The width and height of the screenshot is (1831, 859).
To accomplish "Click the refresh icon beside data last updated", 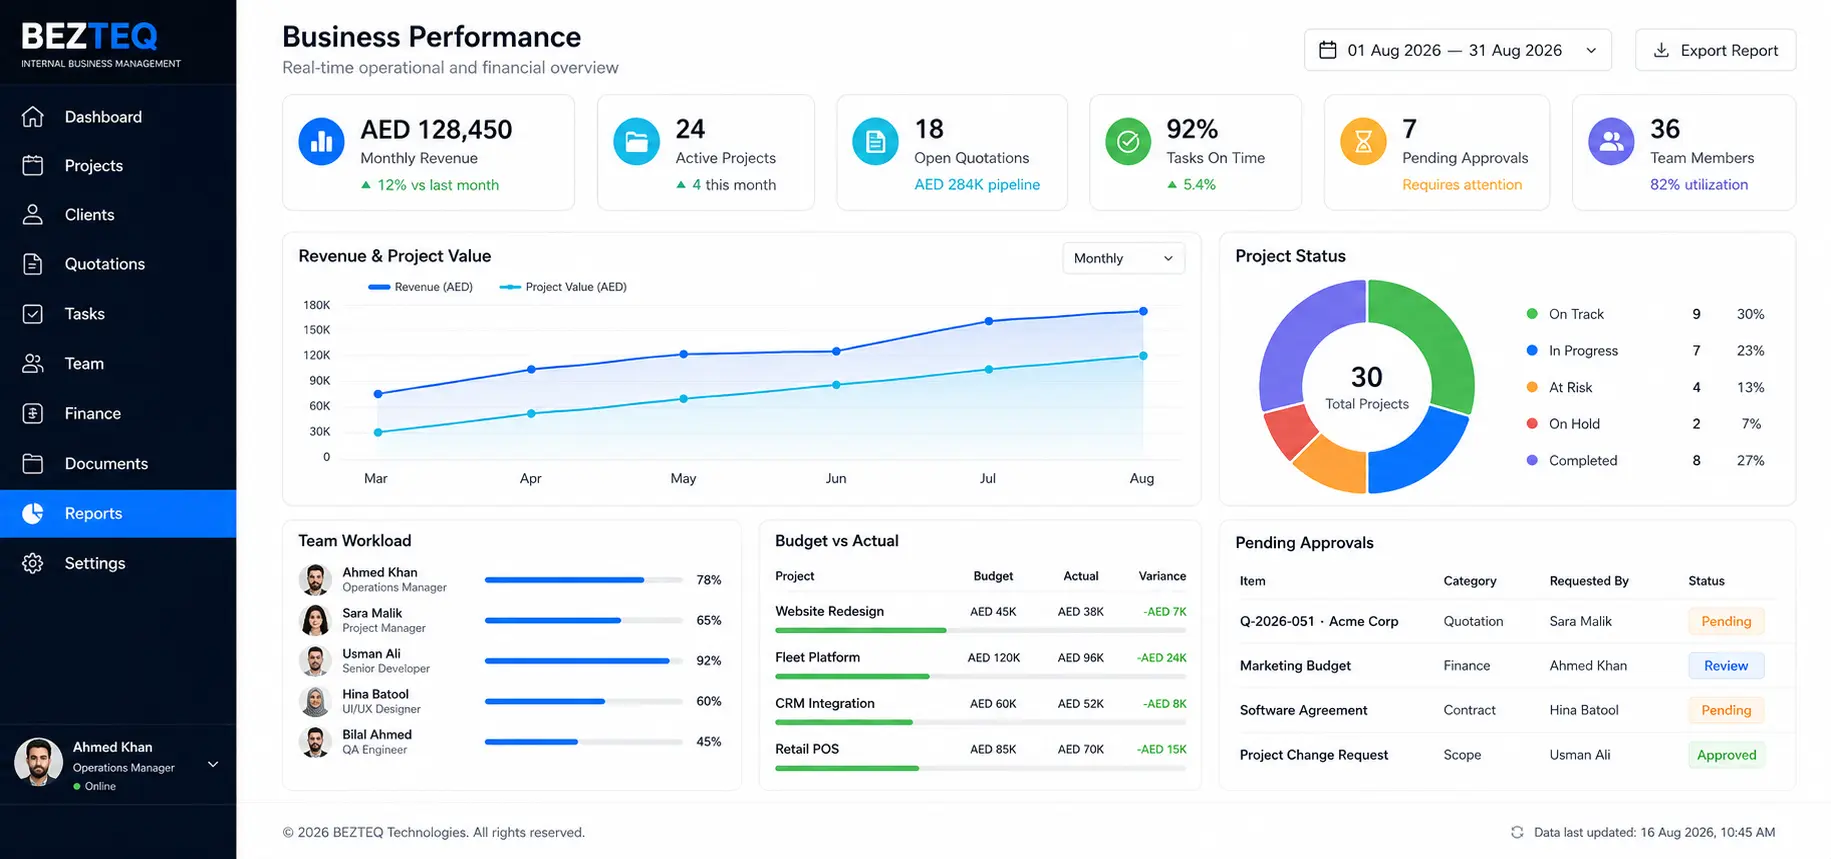I will coord(1517,832).
